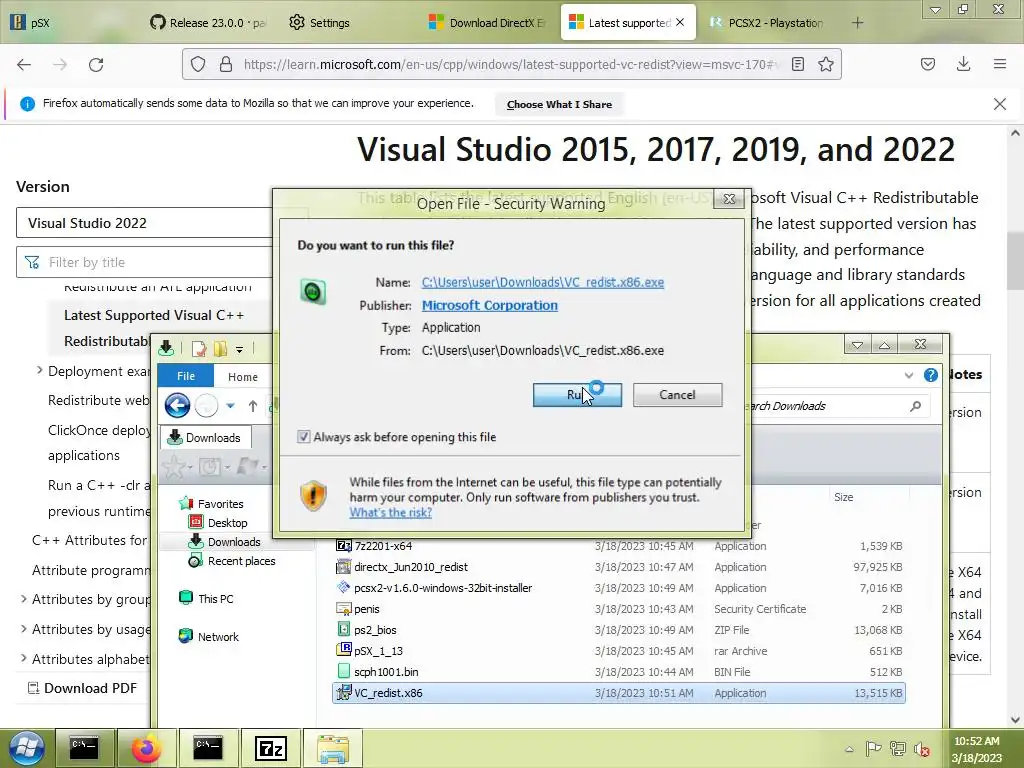Image resolution: width=1024 pixels, height=768 pixels.
Task: Click the Firefox URL address field
Action: (511, 64)
